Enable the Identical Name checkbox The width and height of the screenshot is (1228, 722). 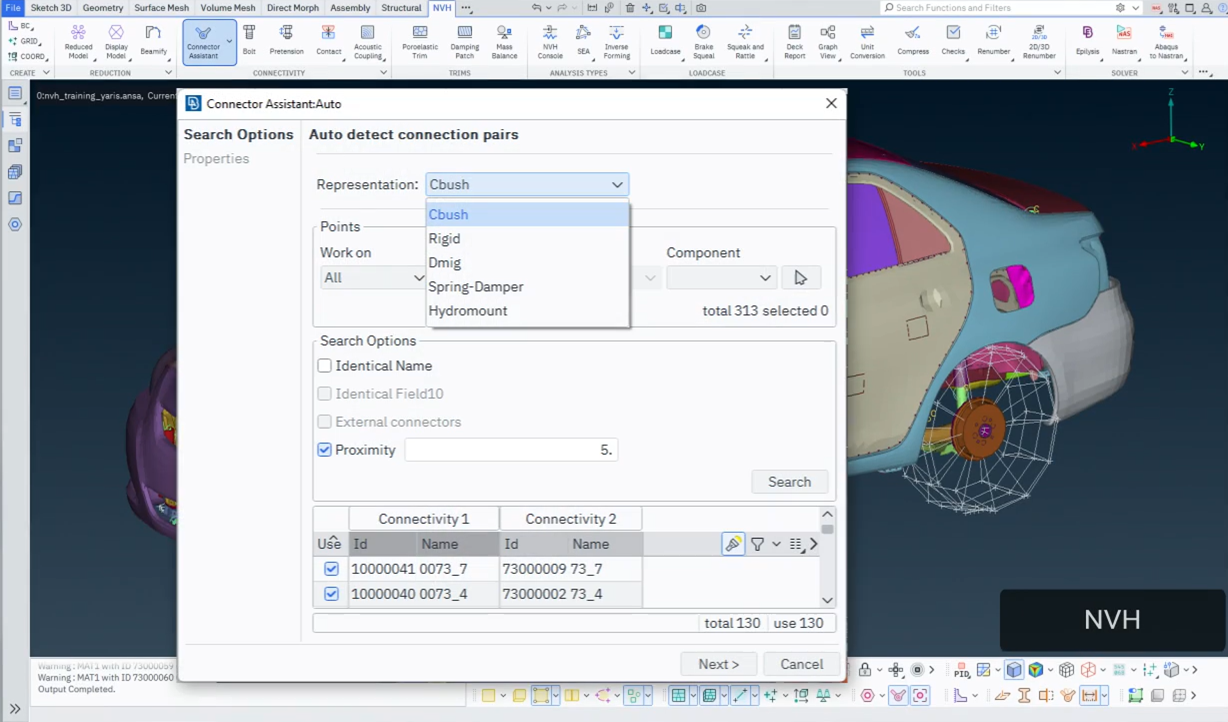(x=325, y=366)
